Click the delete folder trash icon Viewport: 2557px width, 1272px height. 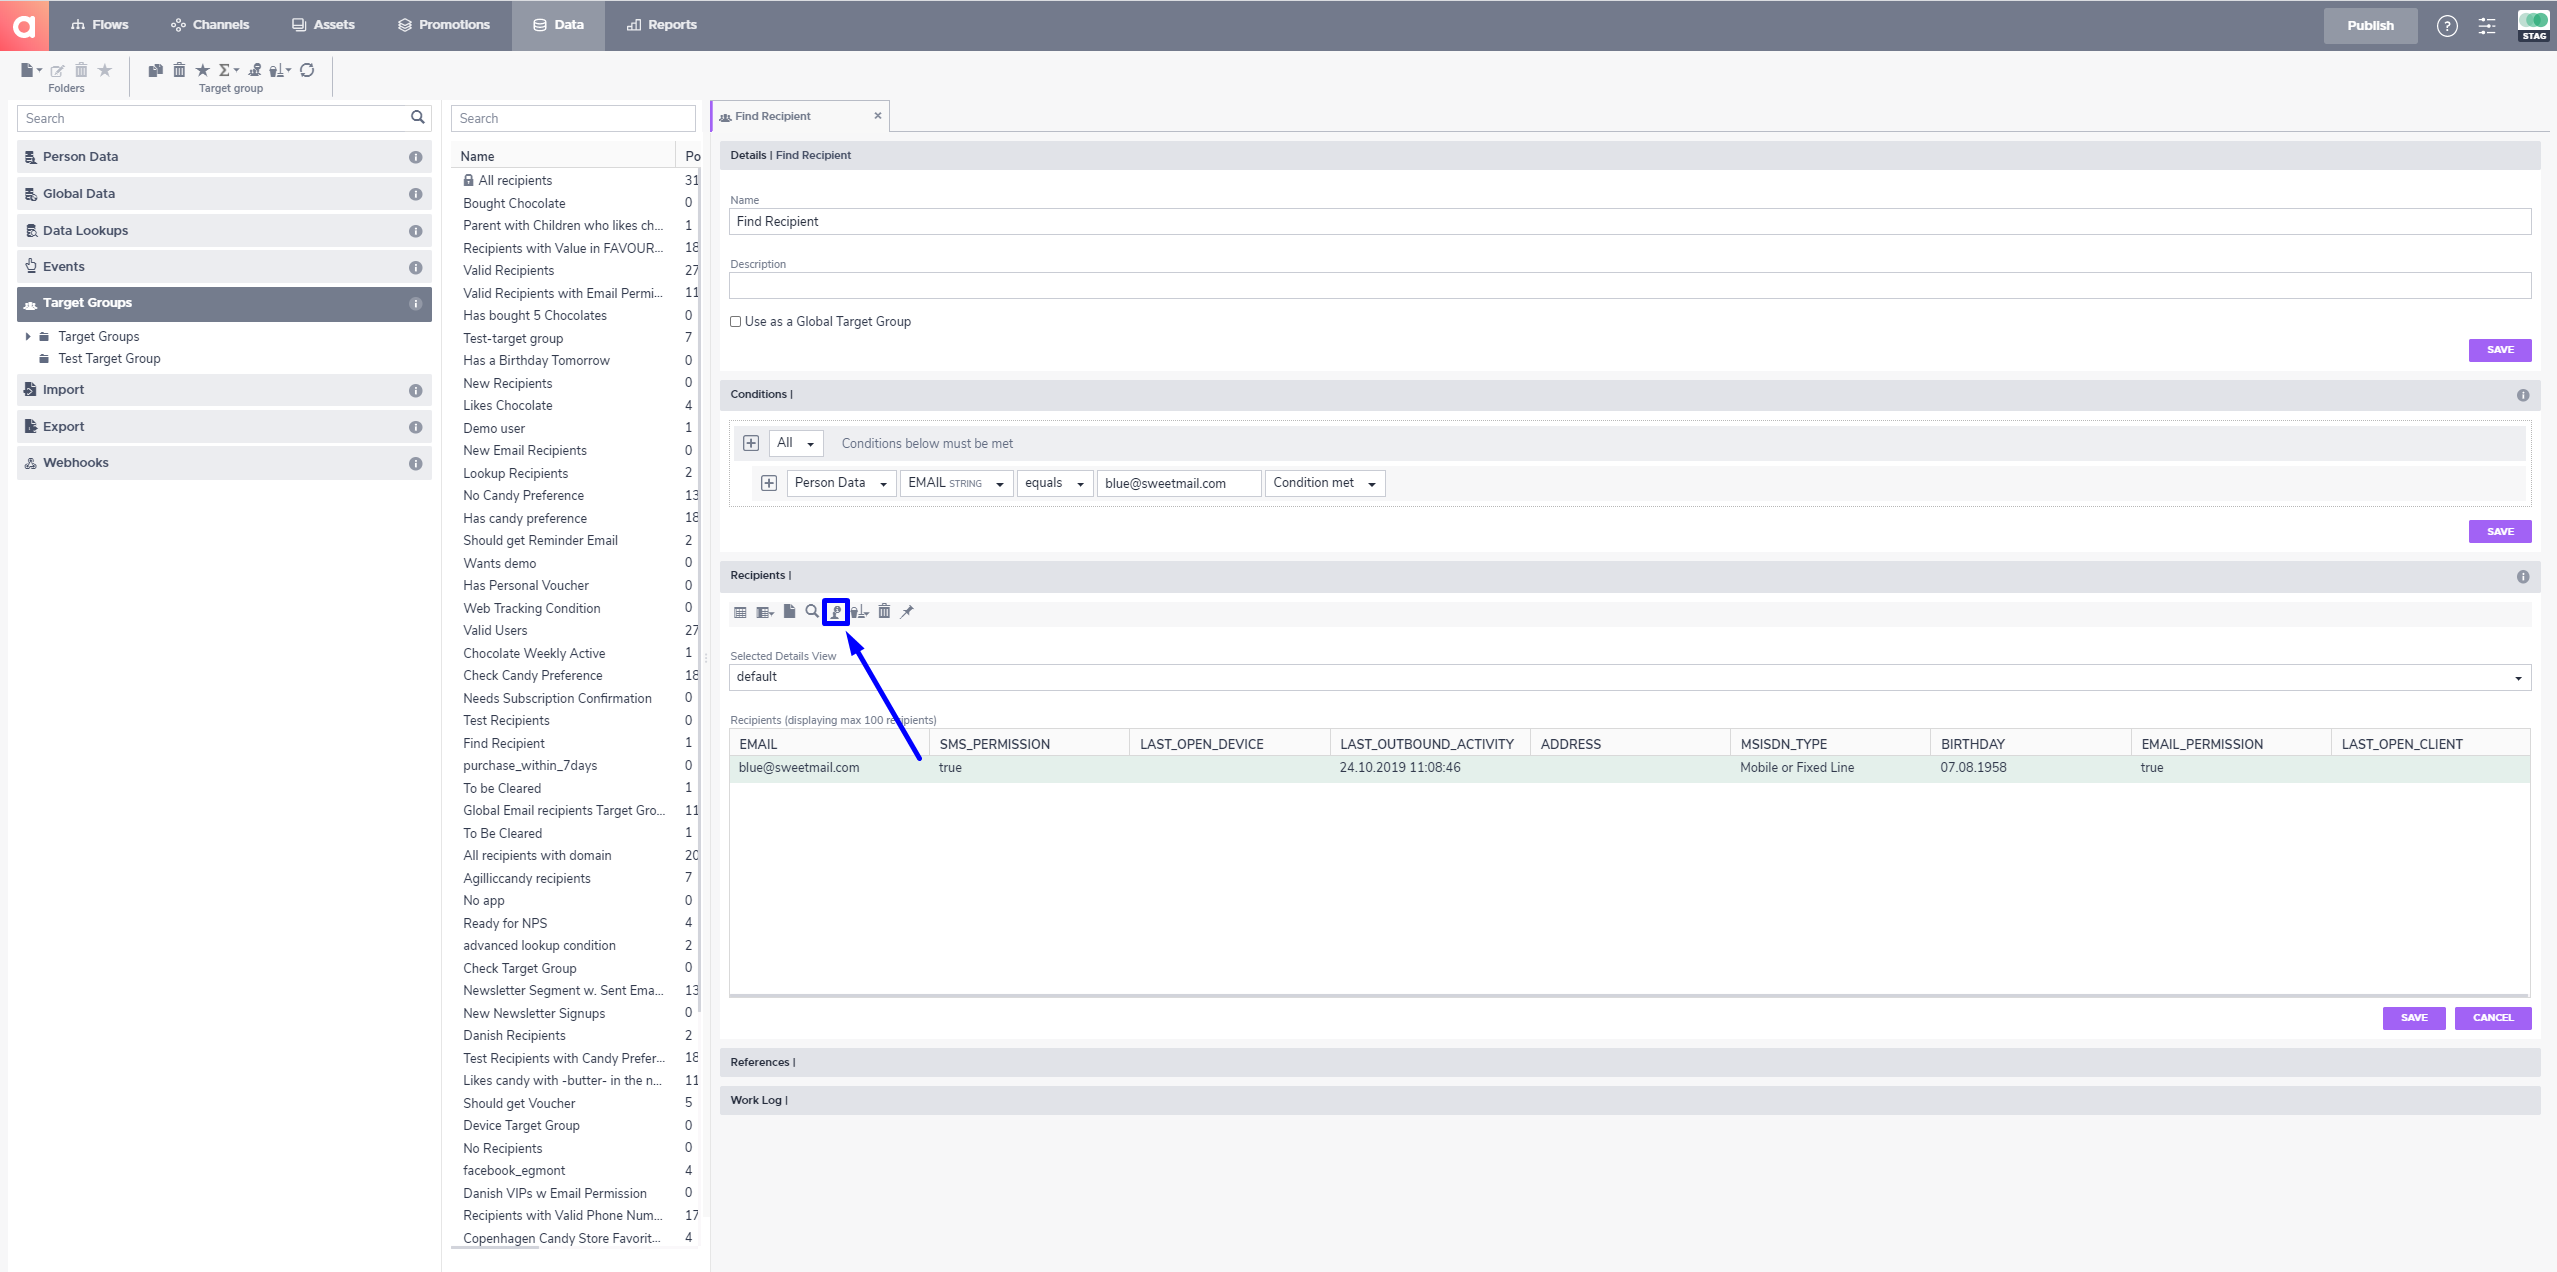pos(81,70)
